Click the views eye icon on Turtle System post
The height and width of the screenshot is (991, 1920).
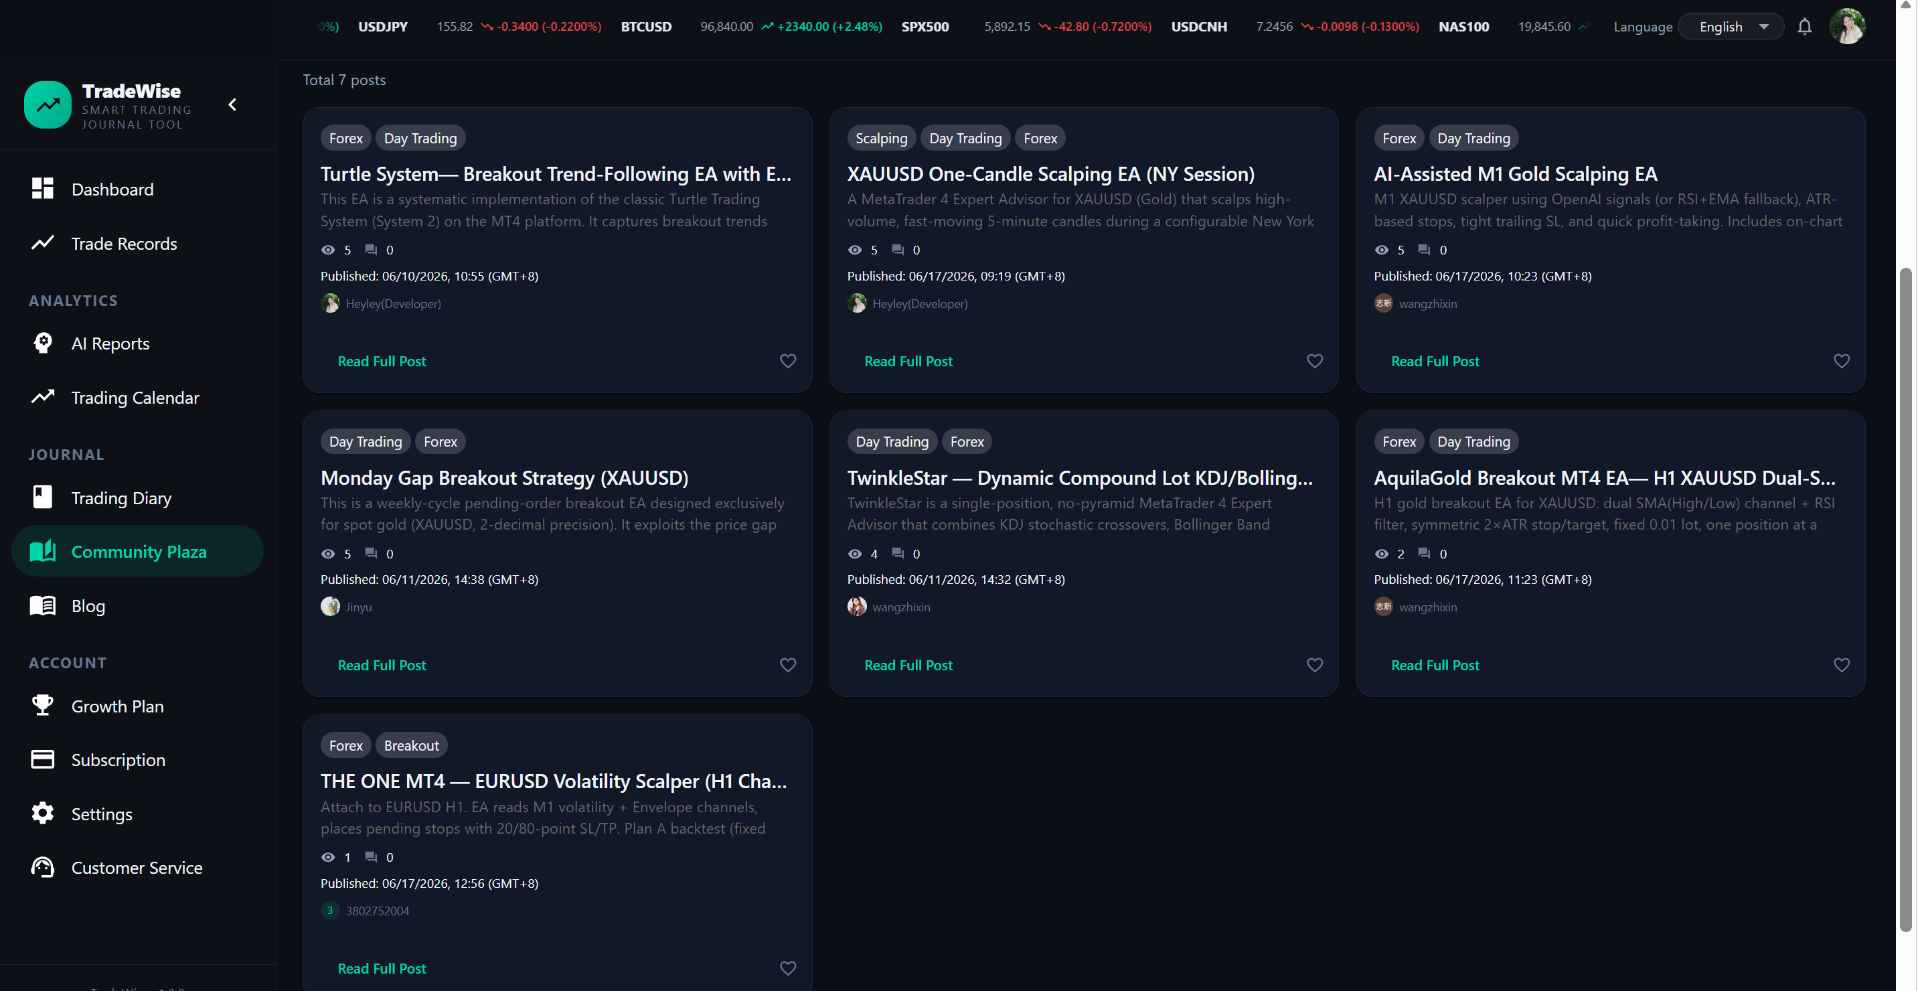tap(328, 250)
